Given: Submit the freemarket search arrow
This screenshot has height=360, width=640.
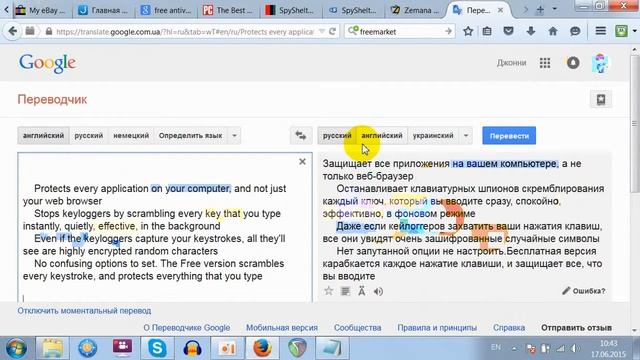Looking at the screenshot, I should pyautogui.click(x=448, y=31).
